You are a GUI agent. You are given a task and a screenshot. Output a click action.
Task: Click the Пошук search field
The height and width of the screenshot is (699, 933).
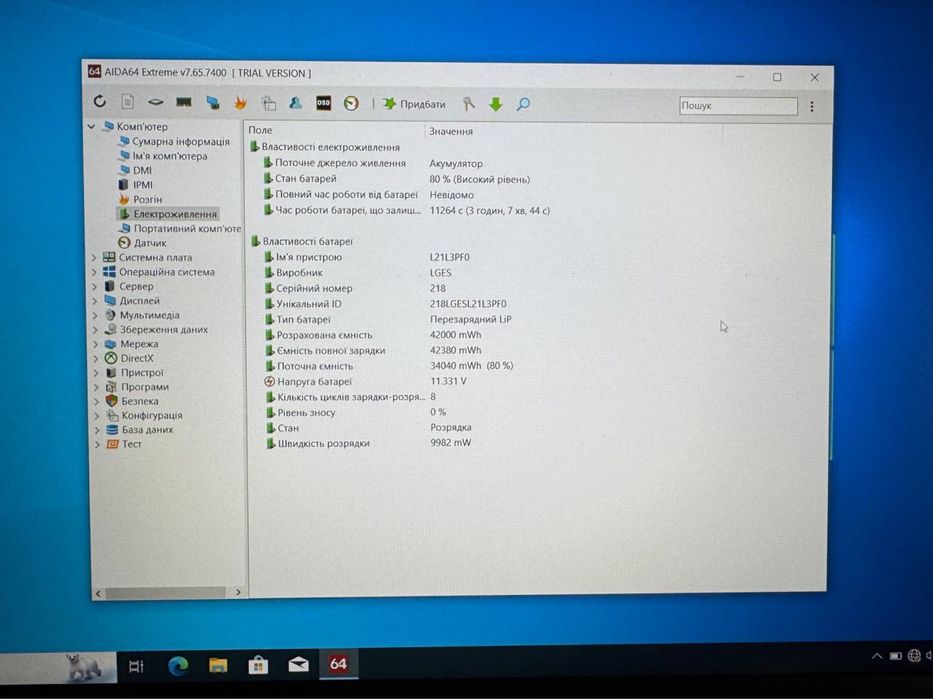coord(738,106)
